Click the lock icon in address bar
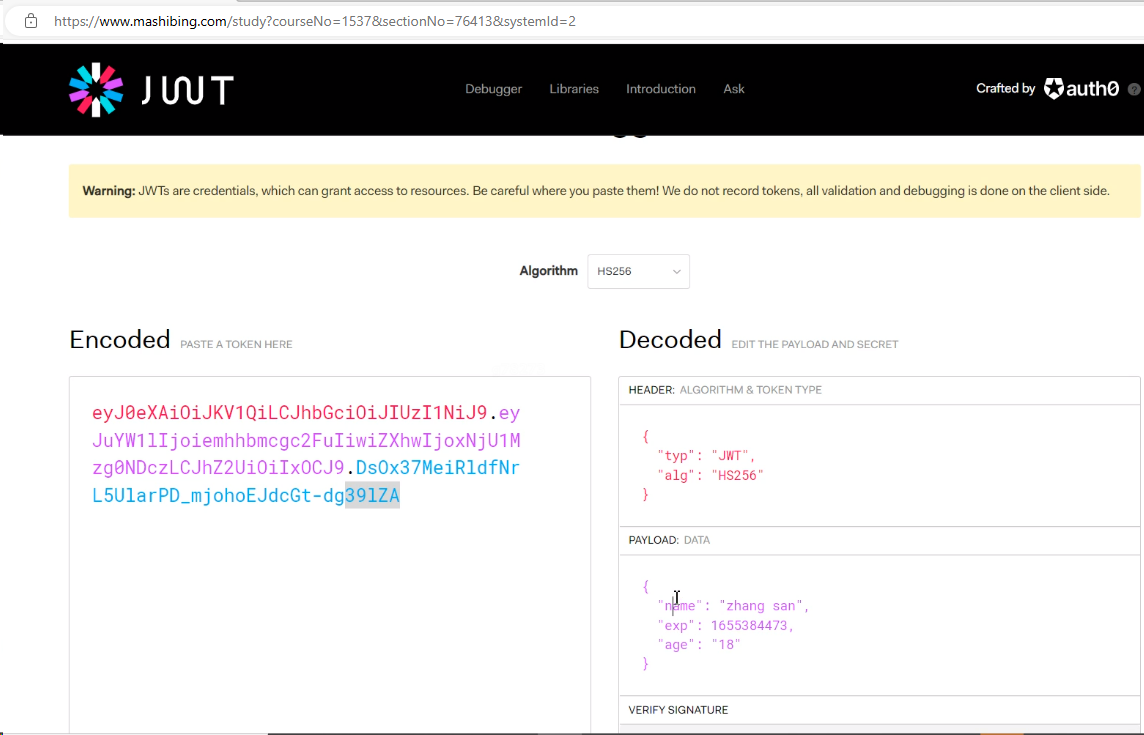This screenshot has width=1144, height=735. (30, 20)
